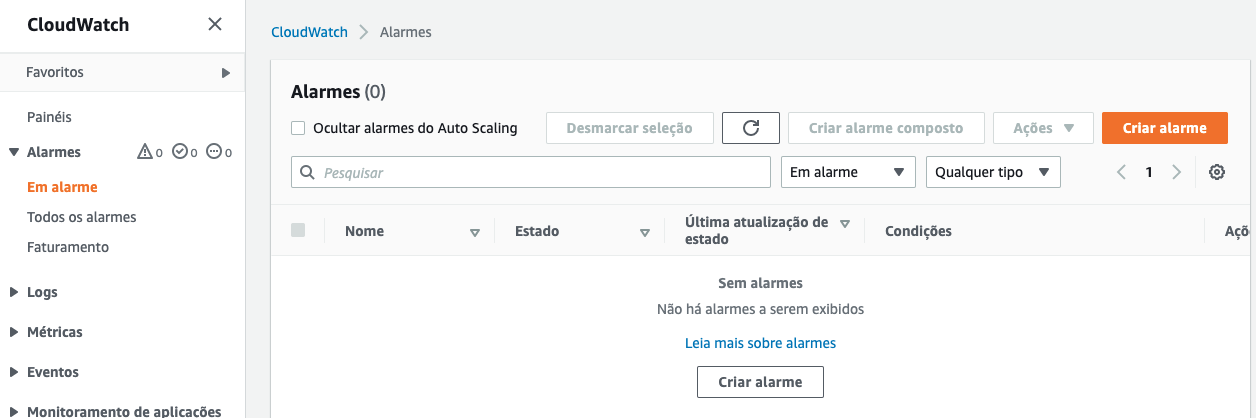Sort by Estado column arrow

tap(645, 232)
